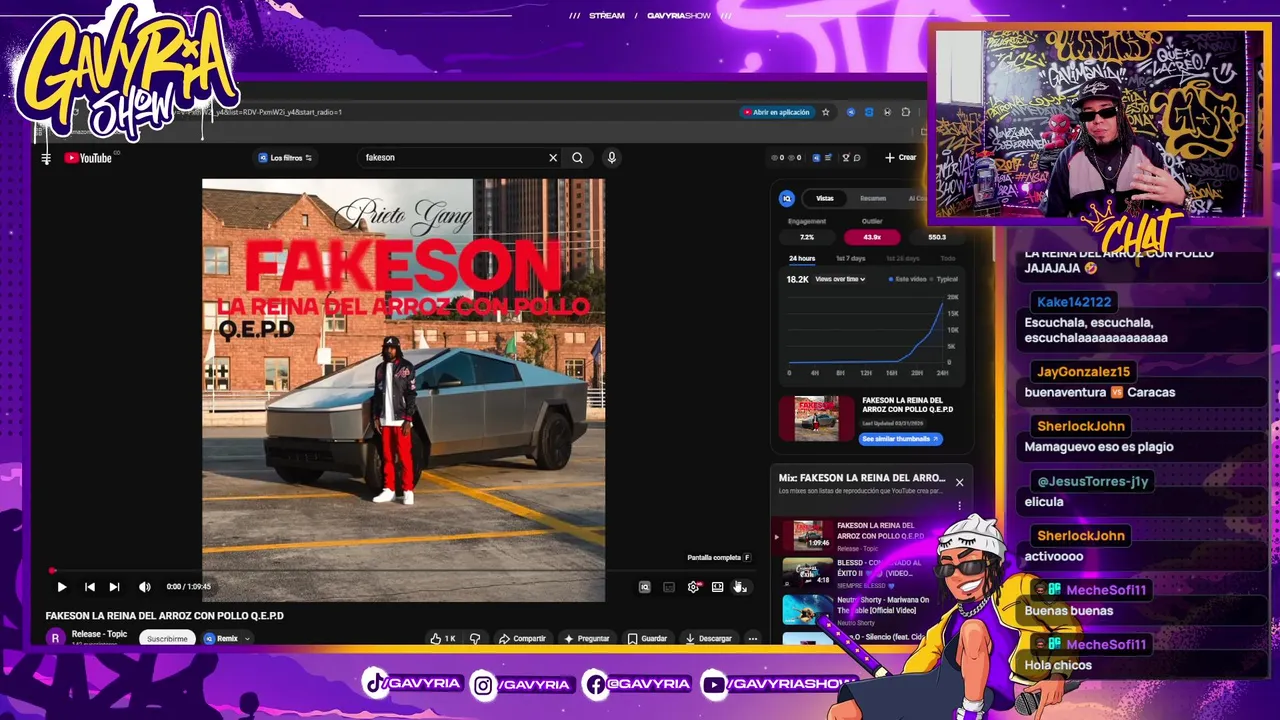Viewport: 1280px width, 720px height.
Task: Open the browser extensions puzzle icon
Action: 905,112
